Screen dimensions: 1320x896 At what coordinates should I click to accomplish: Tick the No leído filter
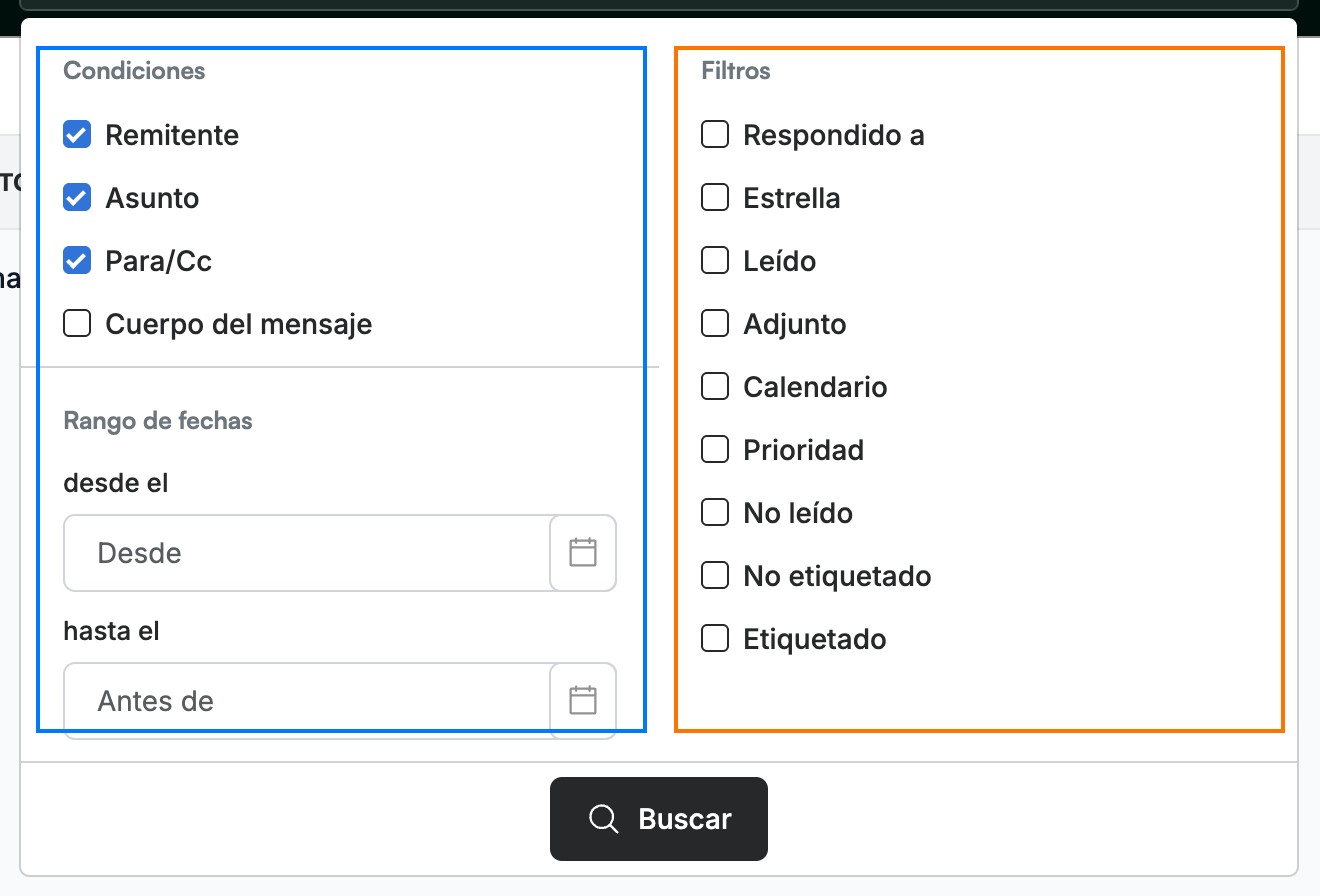coord(715,513)
